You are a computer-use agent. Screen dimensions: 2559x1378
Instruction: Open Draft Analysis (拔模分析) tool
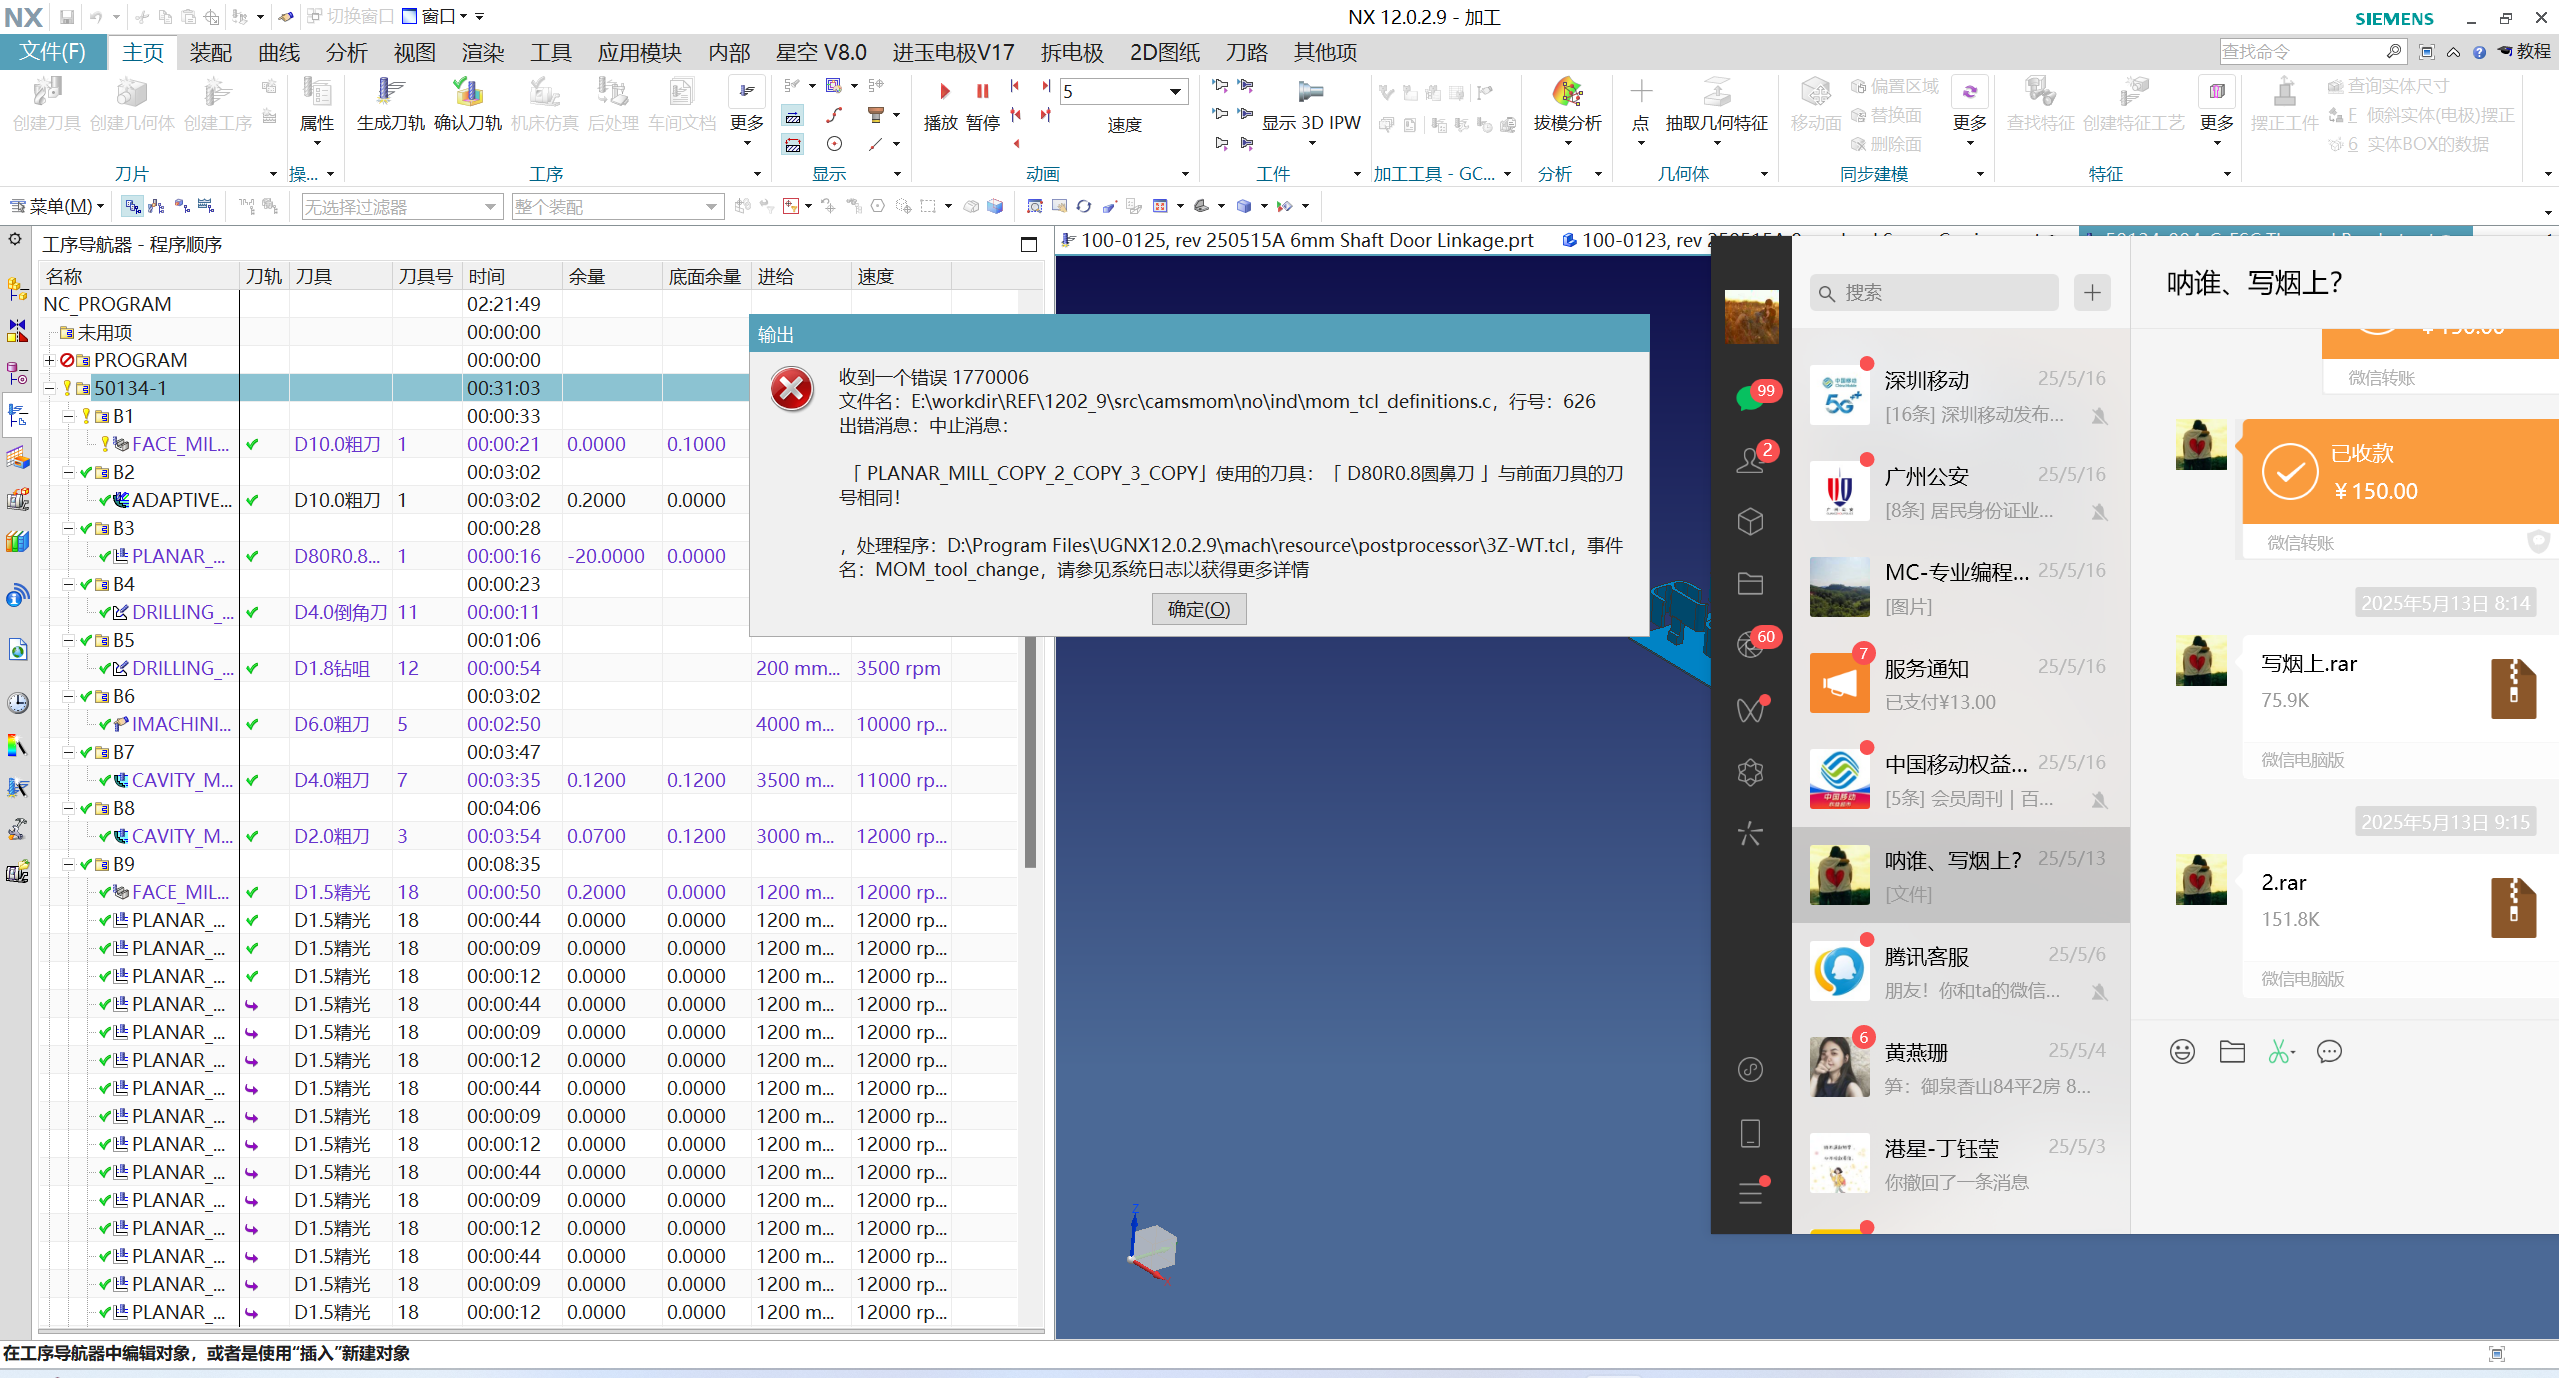[1567, 93]
